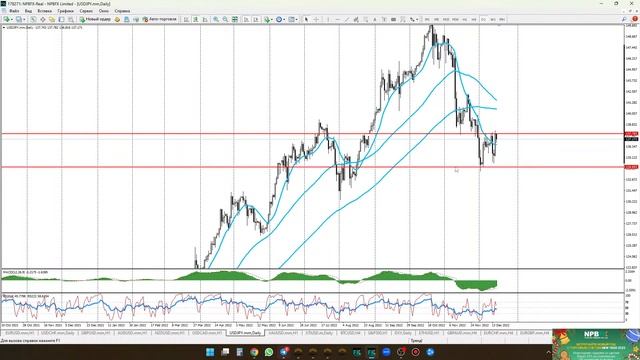The image size is (640, 360).
Task: Switch chart to W1 timeframe
Action: pyautogui.click(x=493, y=19)
